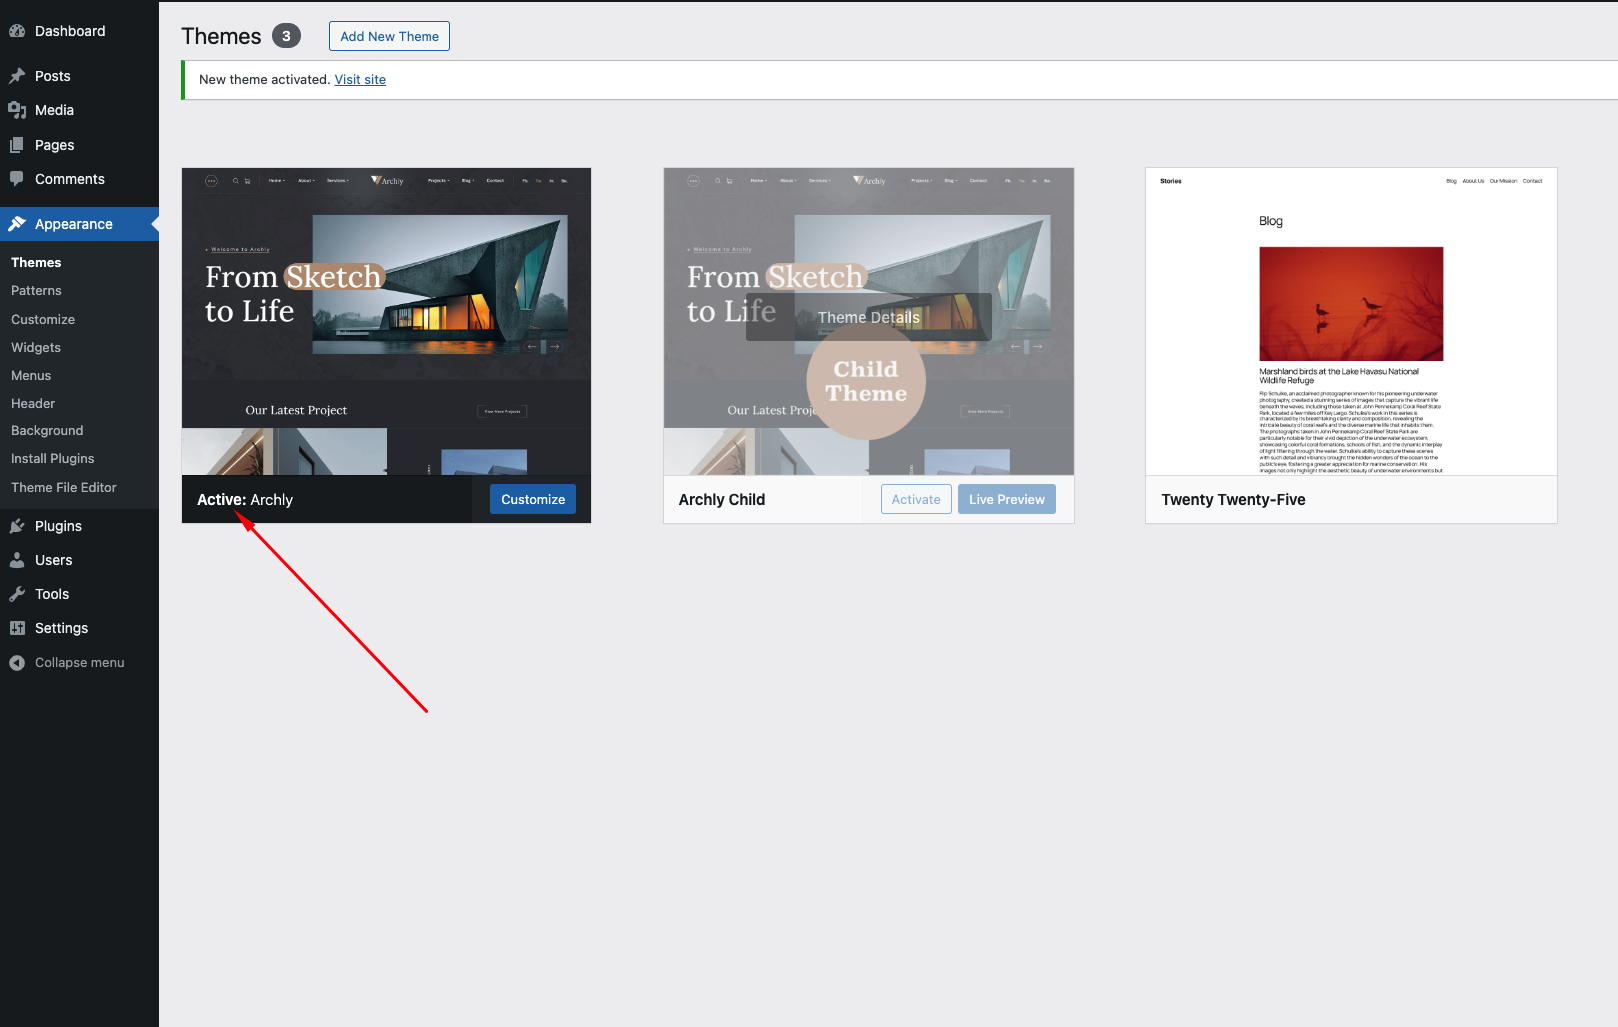Open the Tools menu label

tap(52, 594)
